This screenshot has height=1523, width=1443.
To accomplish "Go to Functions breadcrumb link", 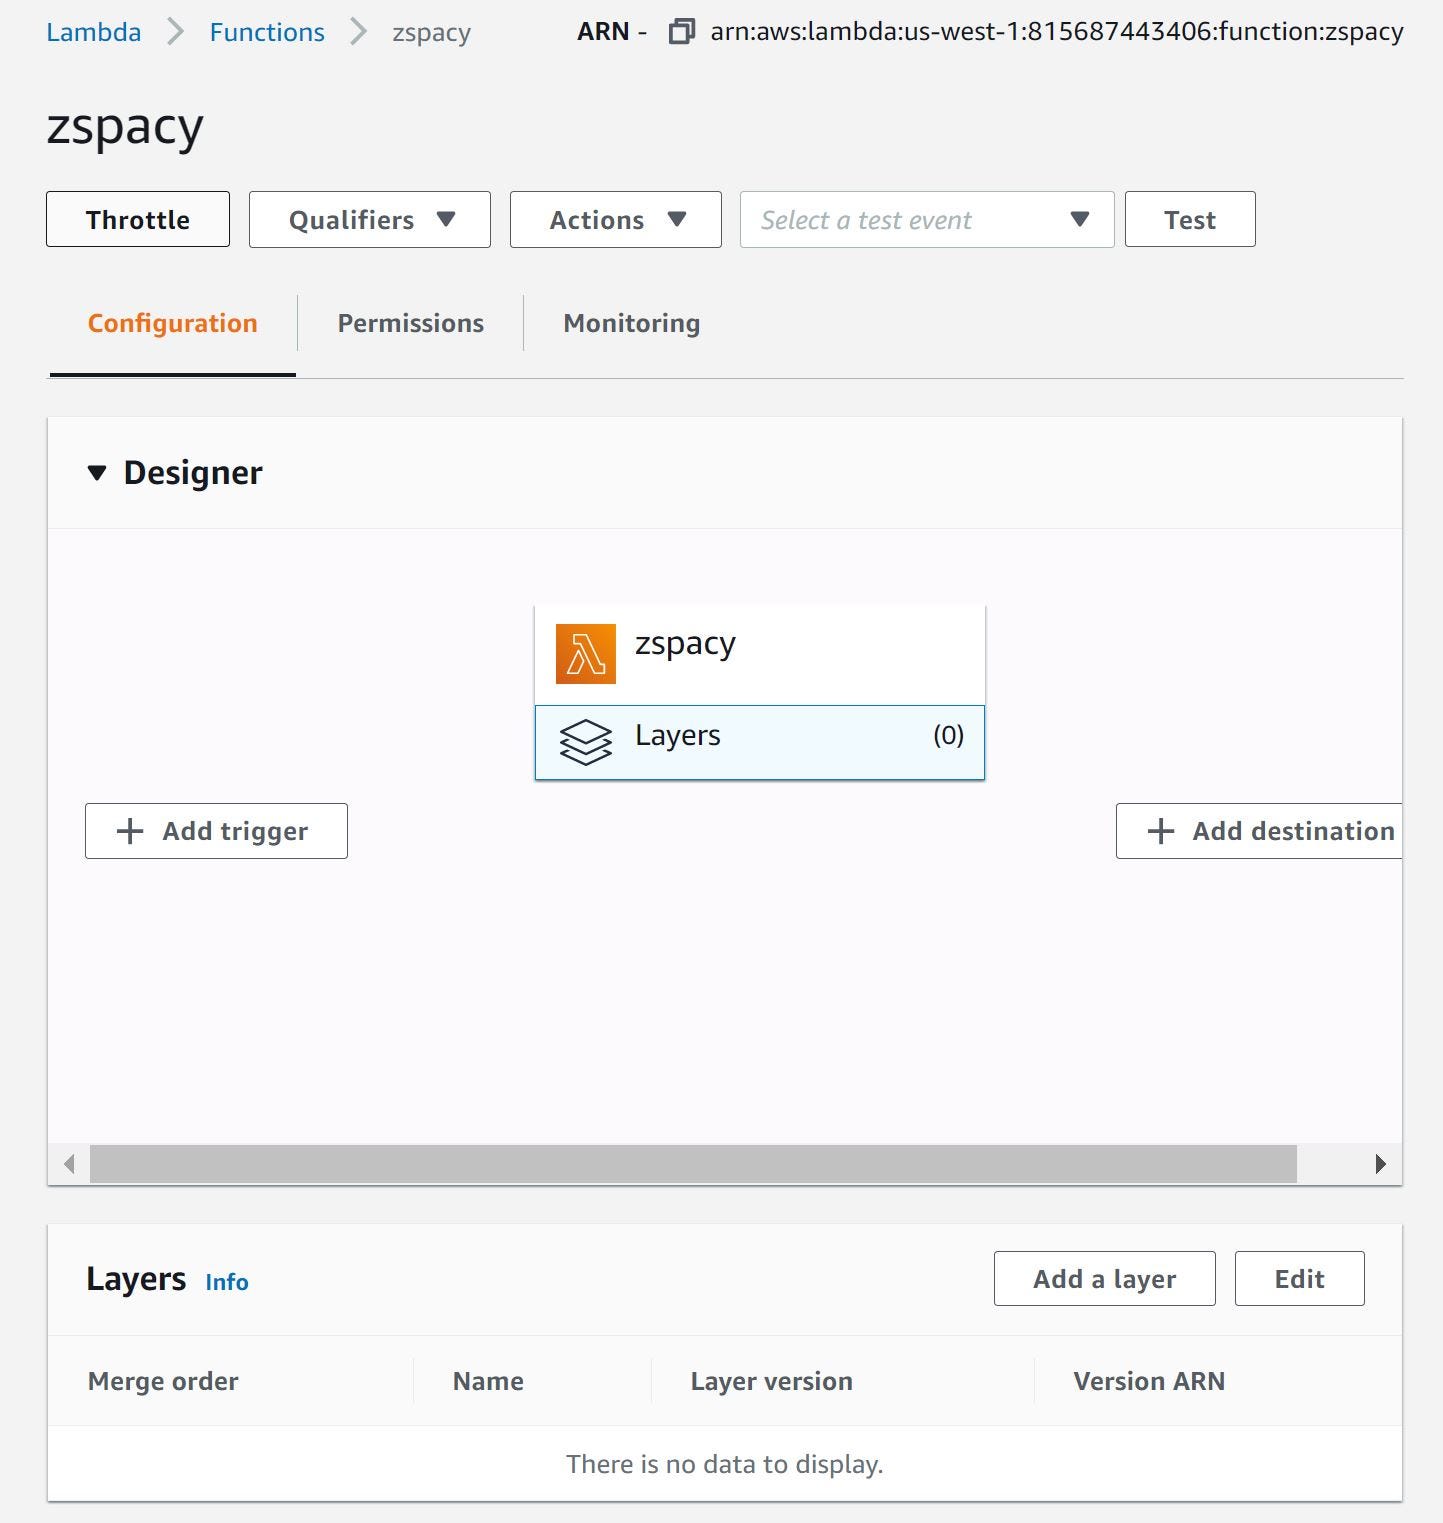I will point(267,32).
